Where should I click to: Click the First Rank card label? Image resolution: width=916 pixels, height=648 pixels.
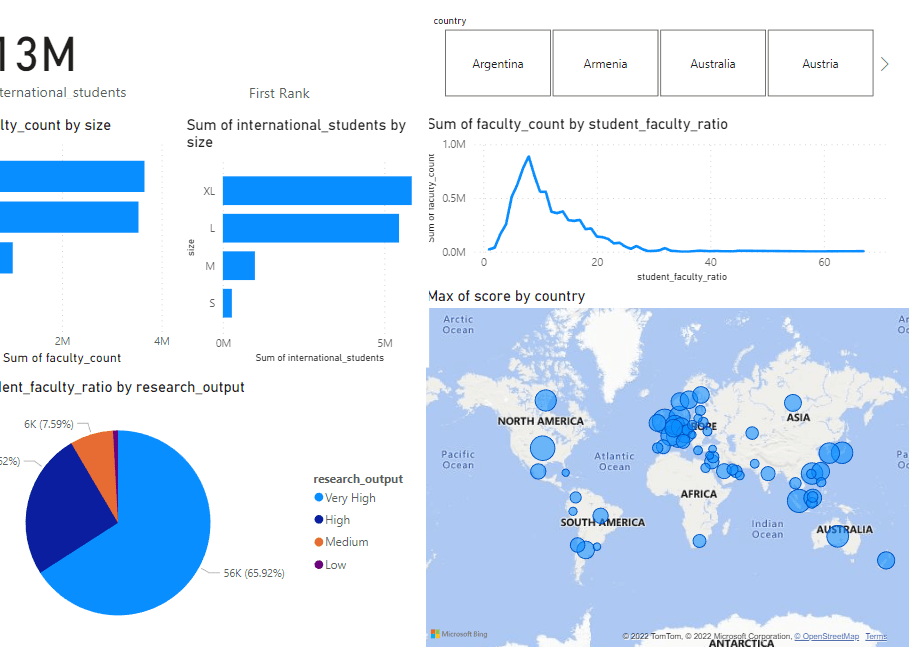point(279,93)
